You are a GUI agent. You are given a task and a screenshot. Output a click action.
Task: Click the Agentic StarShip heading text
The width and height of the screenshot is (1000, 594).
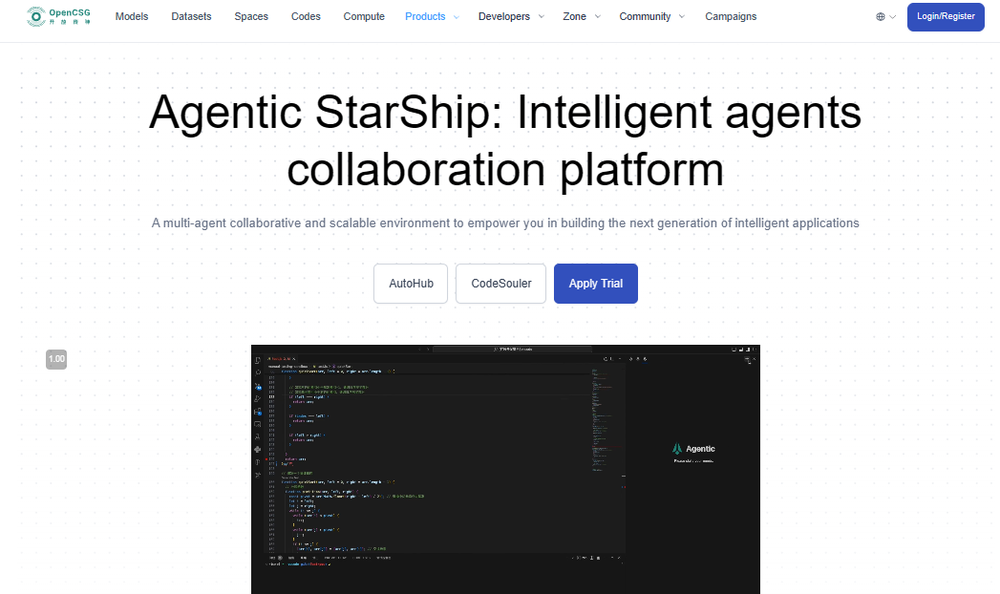pos(505,140)
